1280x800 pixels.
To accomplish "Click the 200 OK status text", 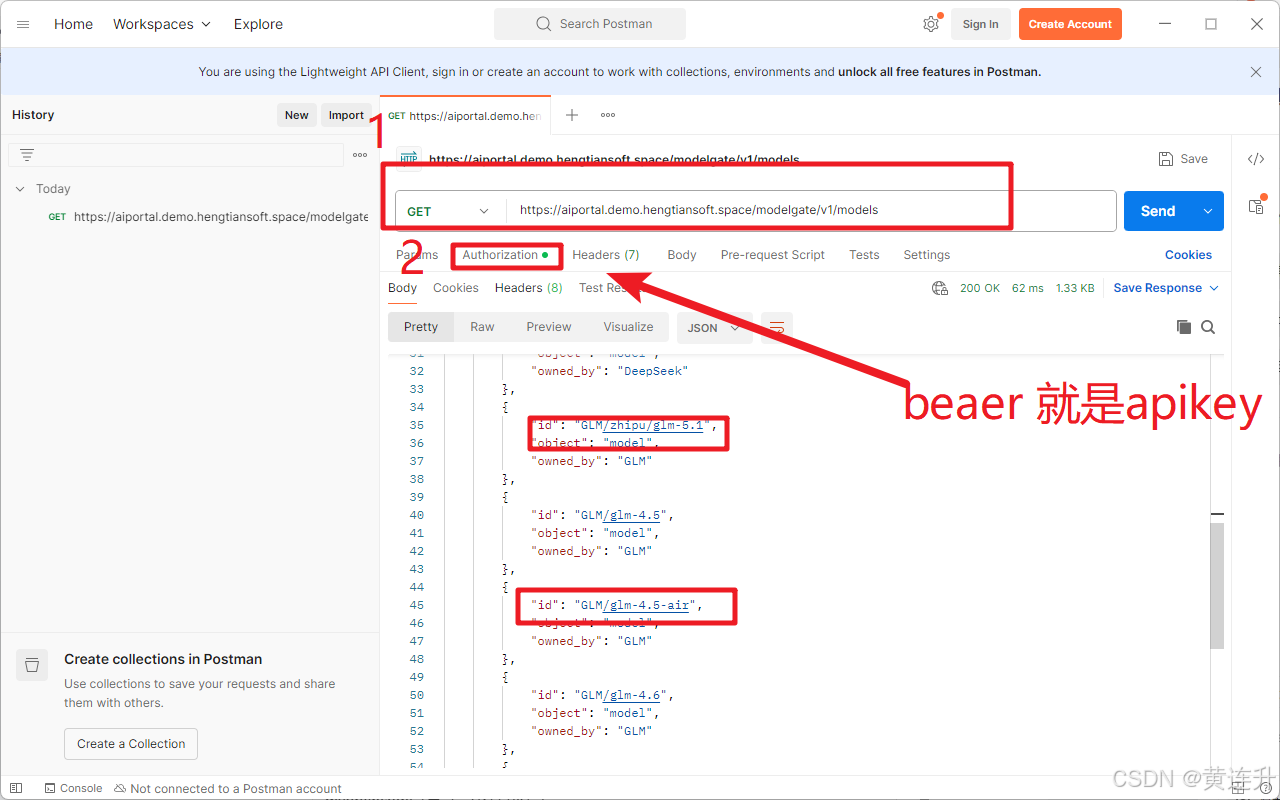I will coord(980,288).
